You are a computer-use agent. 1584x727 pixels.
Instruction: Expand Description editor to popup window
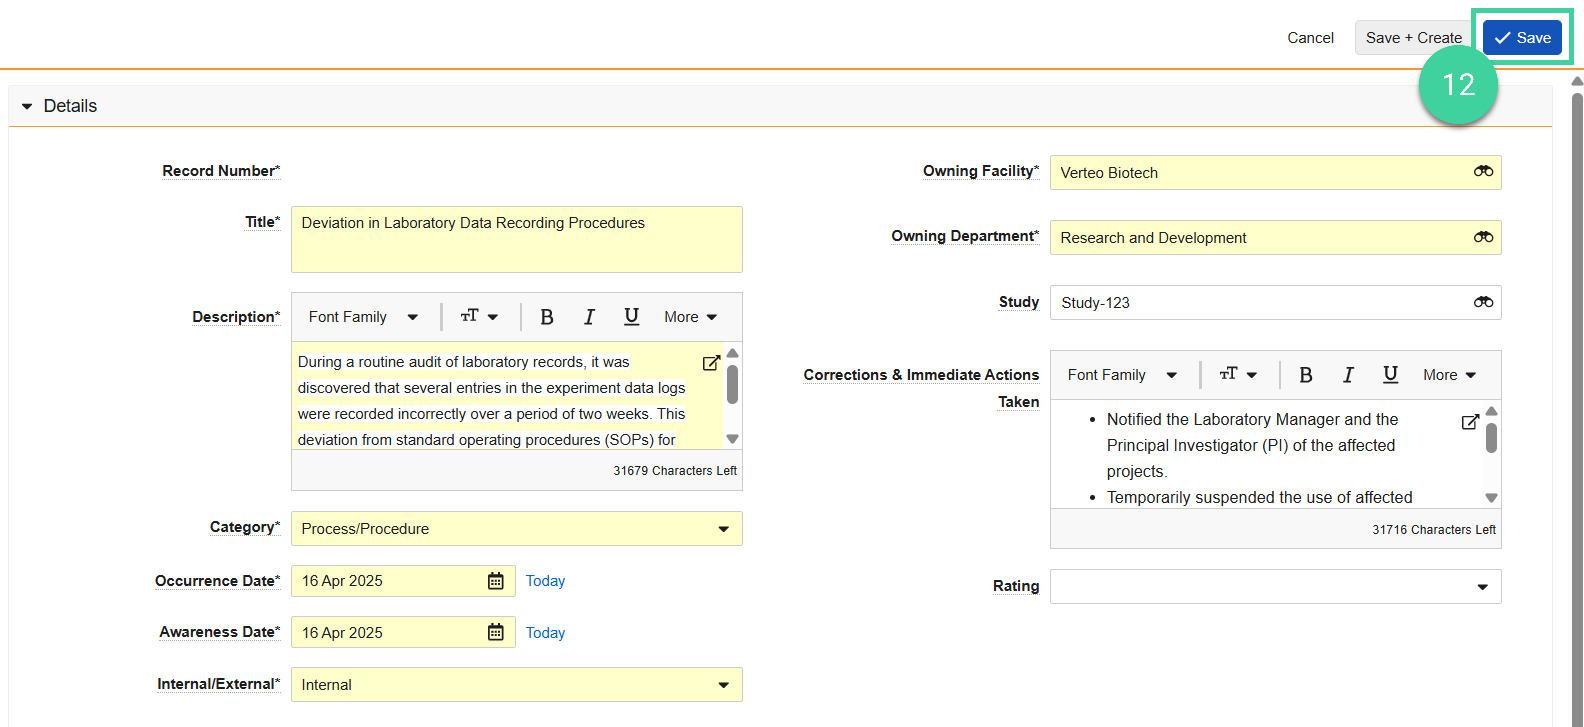coord(711,363)
